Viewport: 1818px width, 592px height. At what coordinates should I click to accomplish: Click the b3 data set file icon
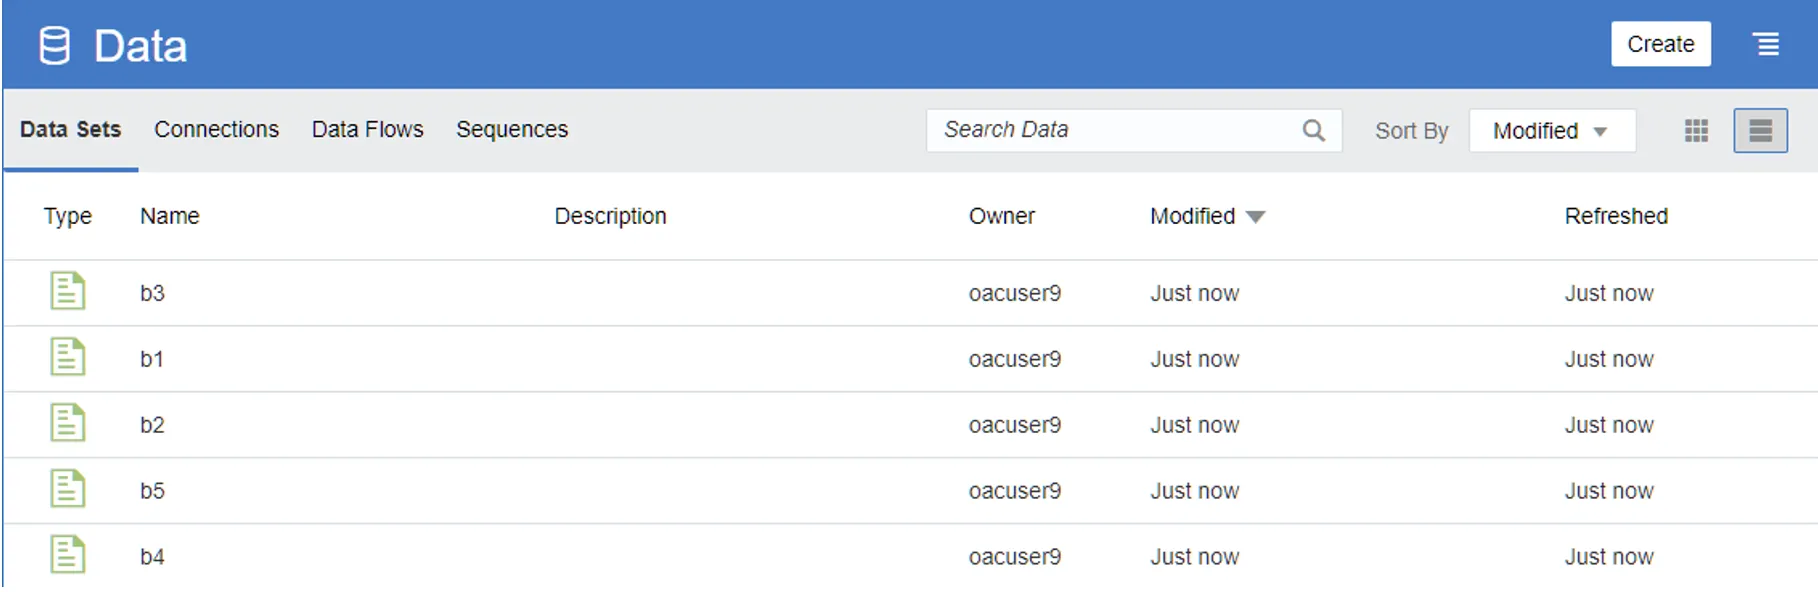pos(67,291)
